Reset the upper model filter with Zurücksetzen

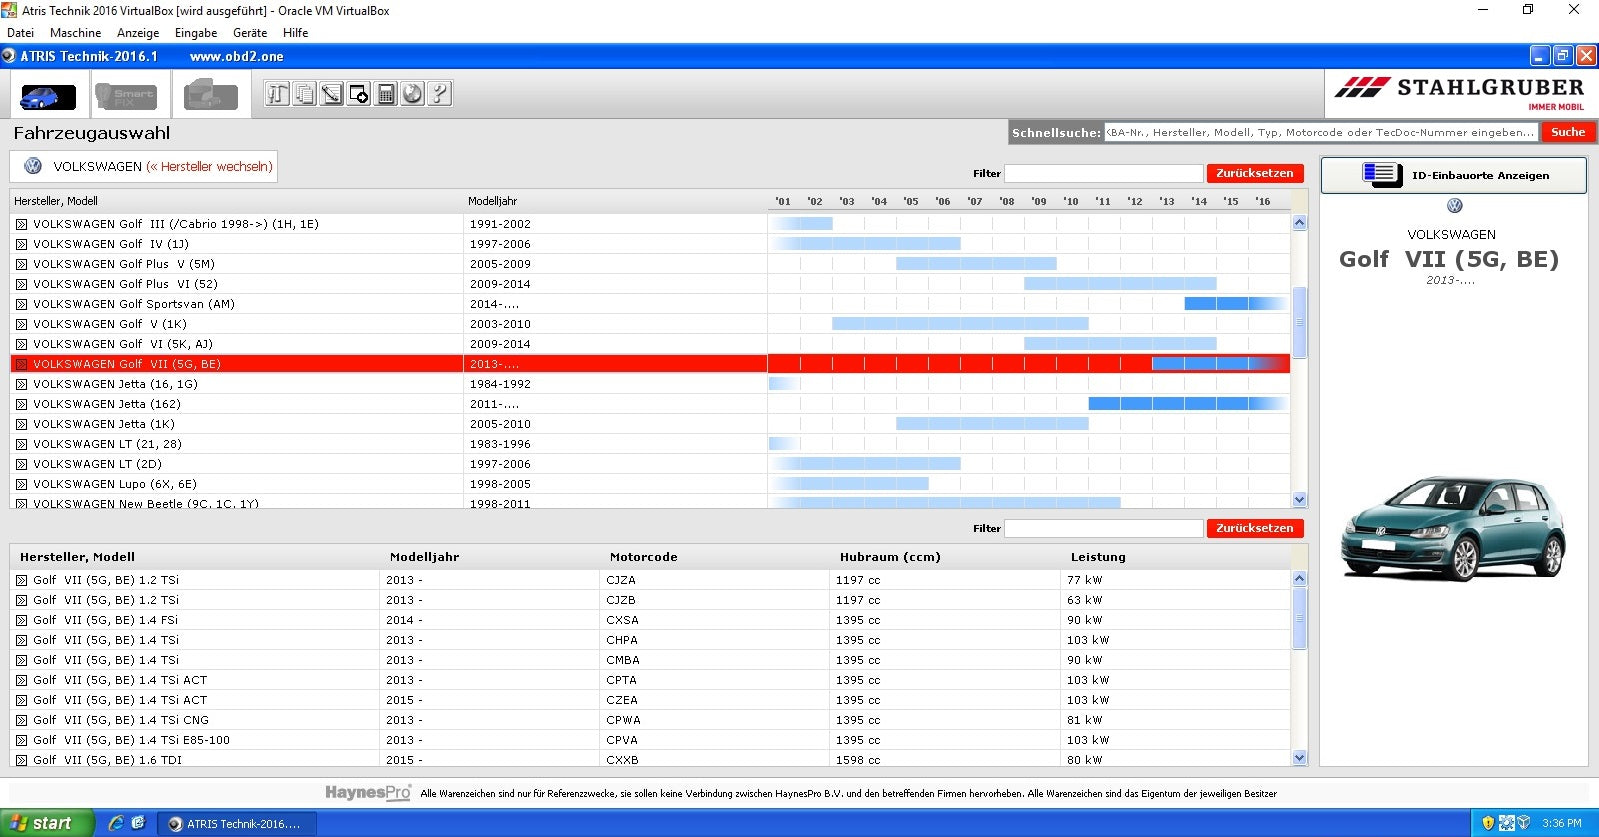tap(1254, 173)
